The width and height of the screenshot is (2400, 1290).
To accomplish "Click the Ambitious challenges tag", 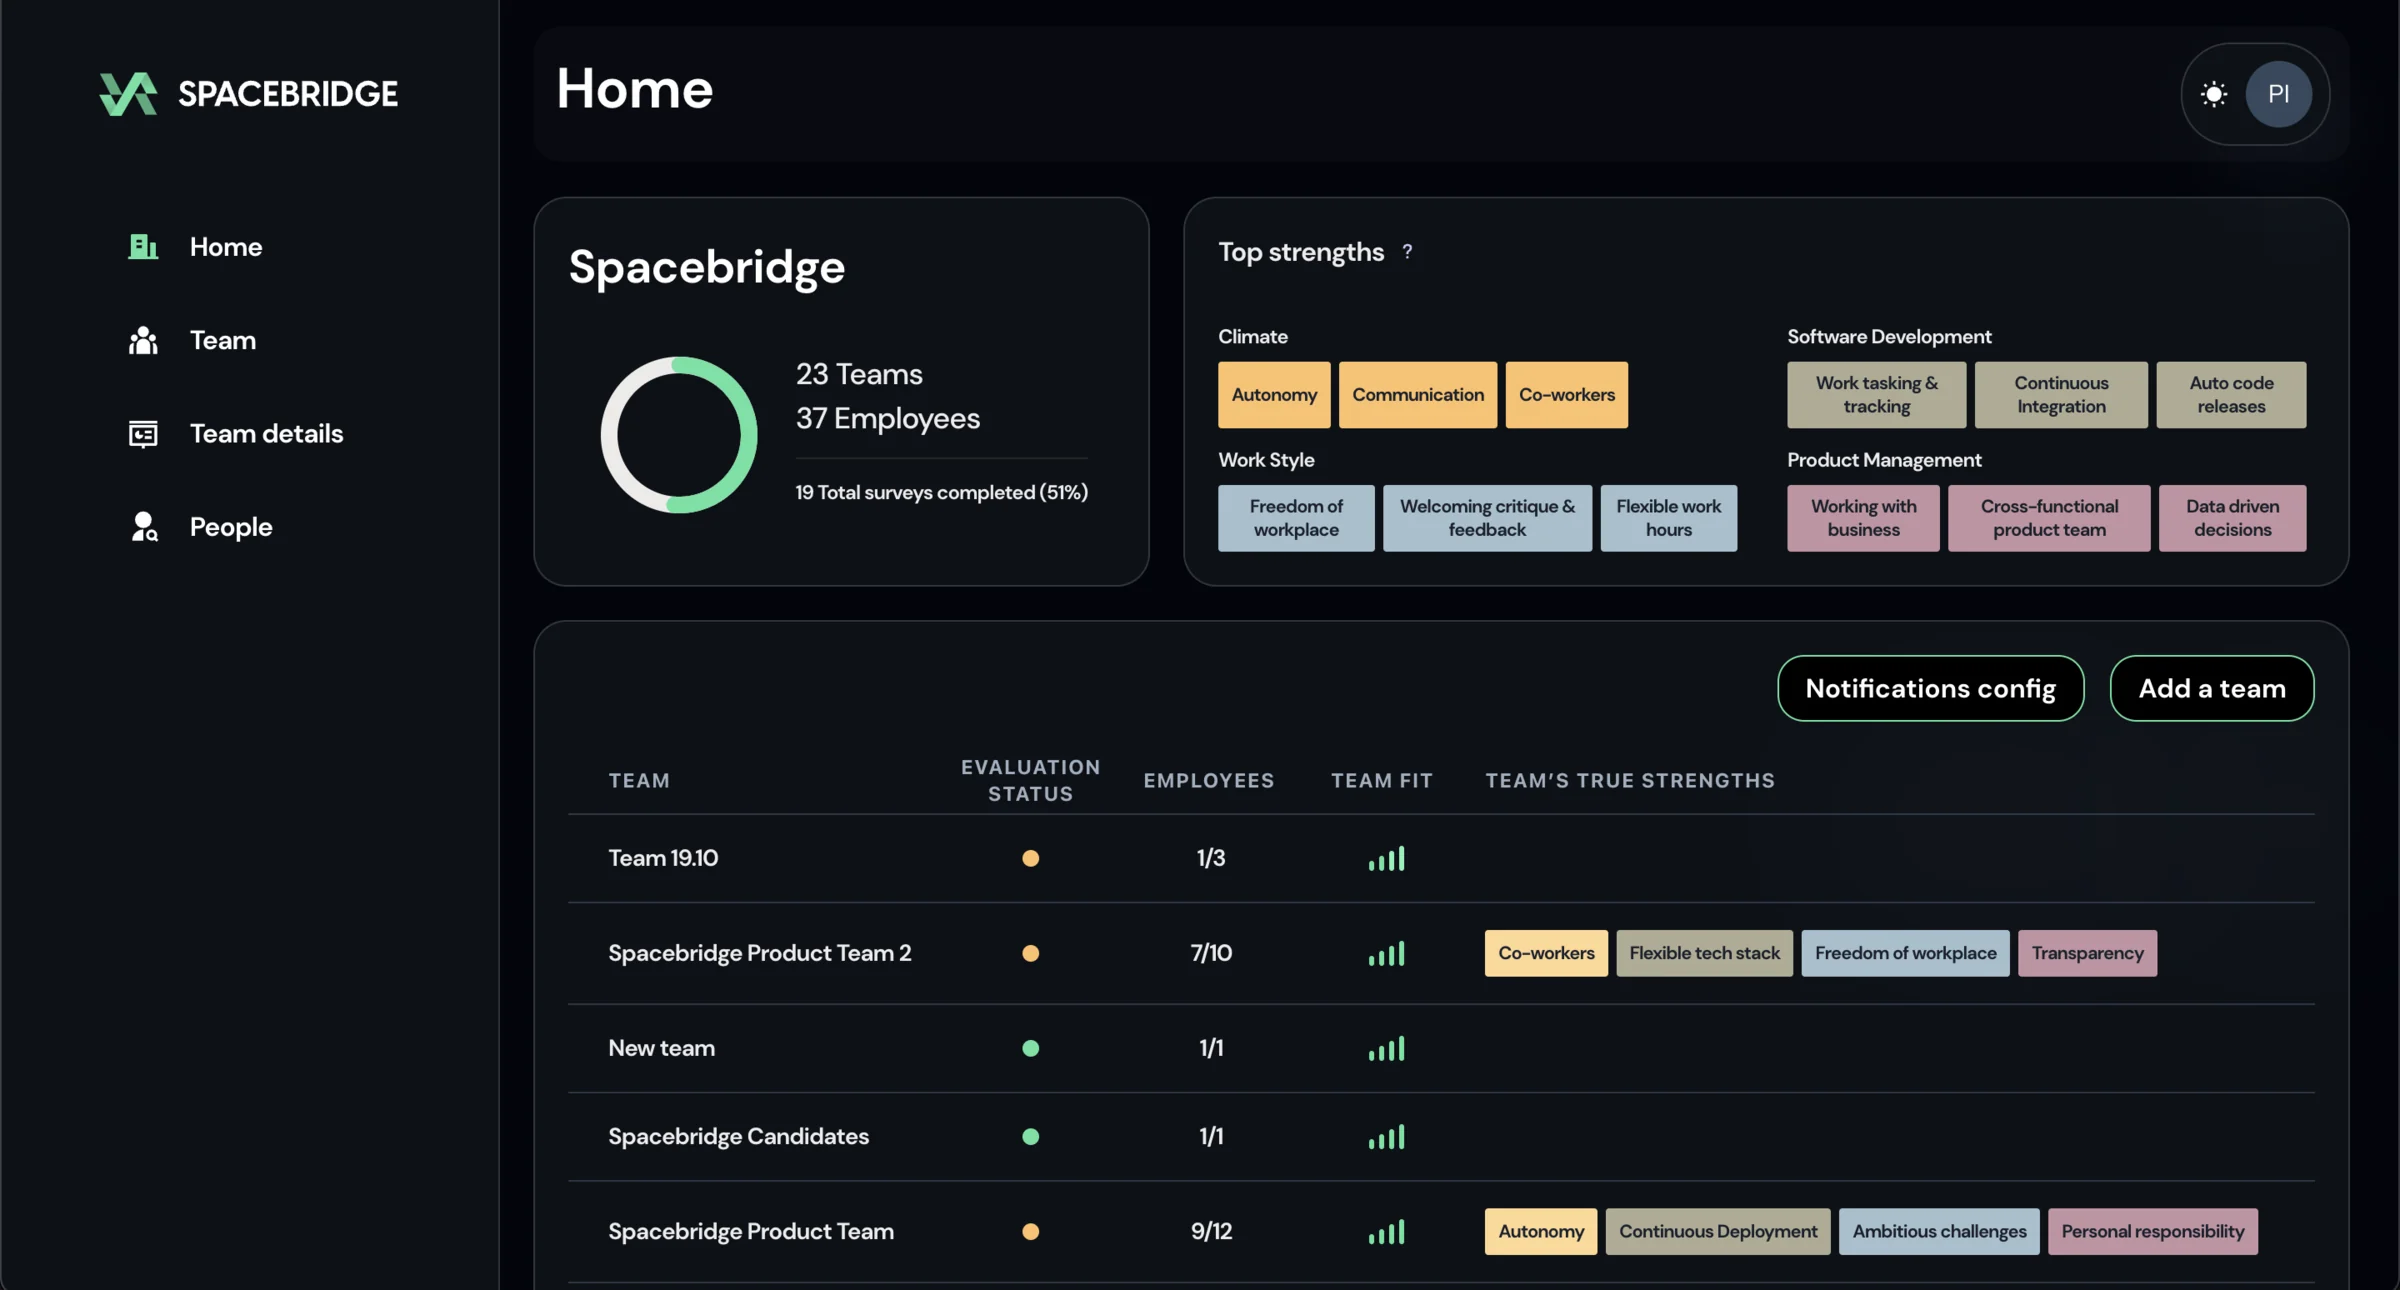I will 1939,1231.
